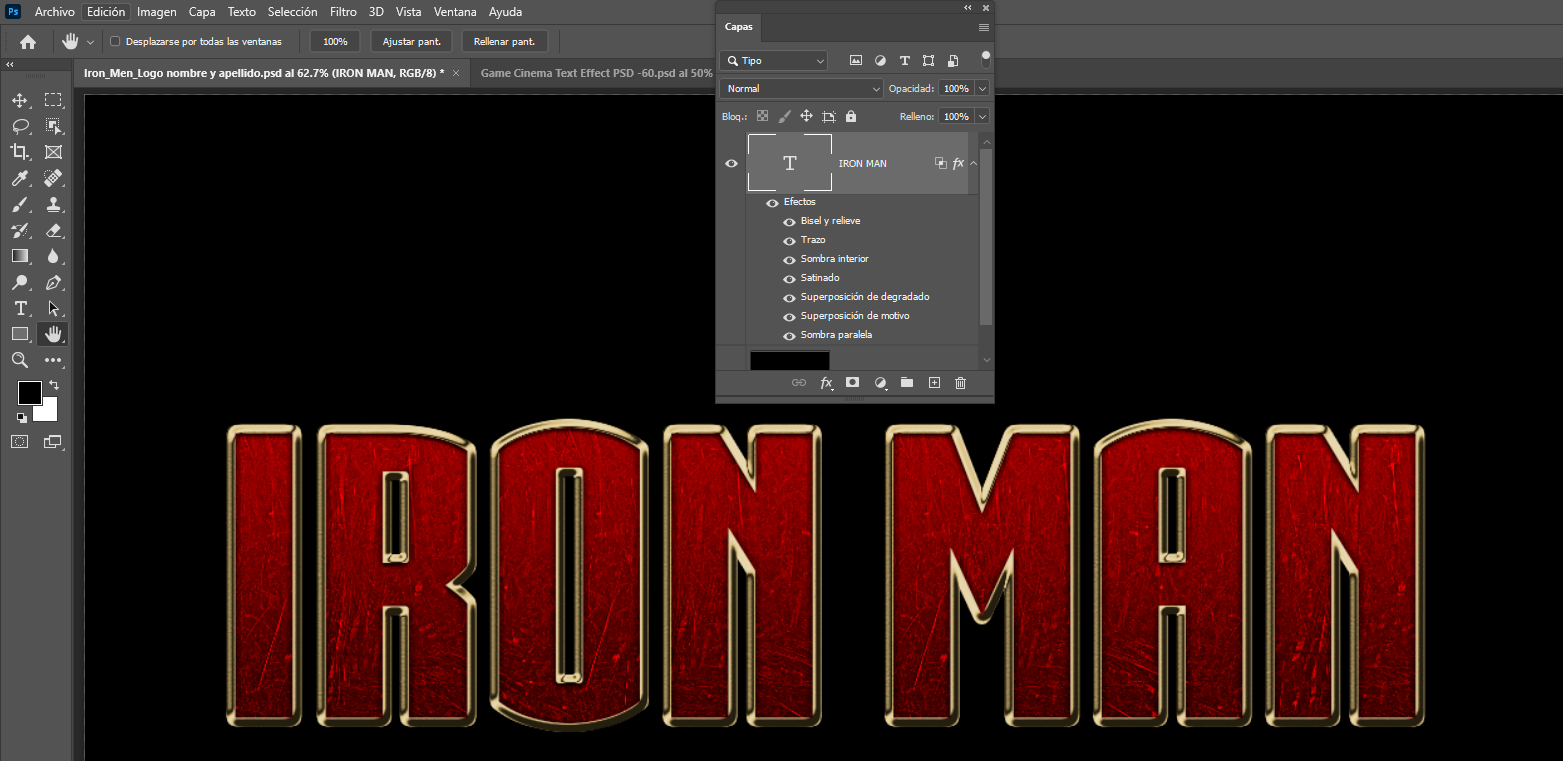Image resolution: width=1563 pixels, height=761 pixels.
Task: Open the Relleno slider dropdown arrow
Action: (x=982, y=117)
